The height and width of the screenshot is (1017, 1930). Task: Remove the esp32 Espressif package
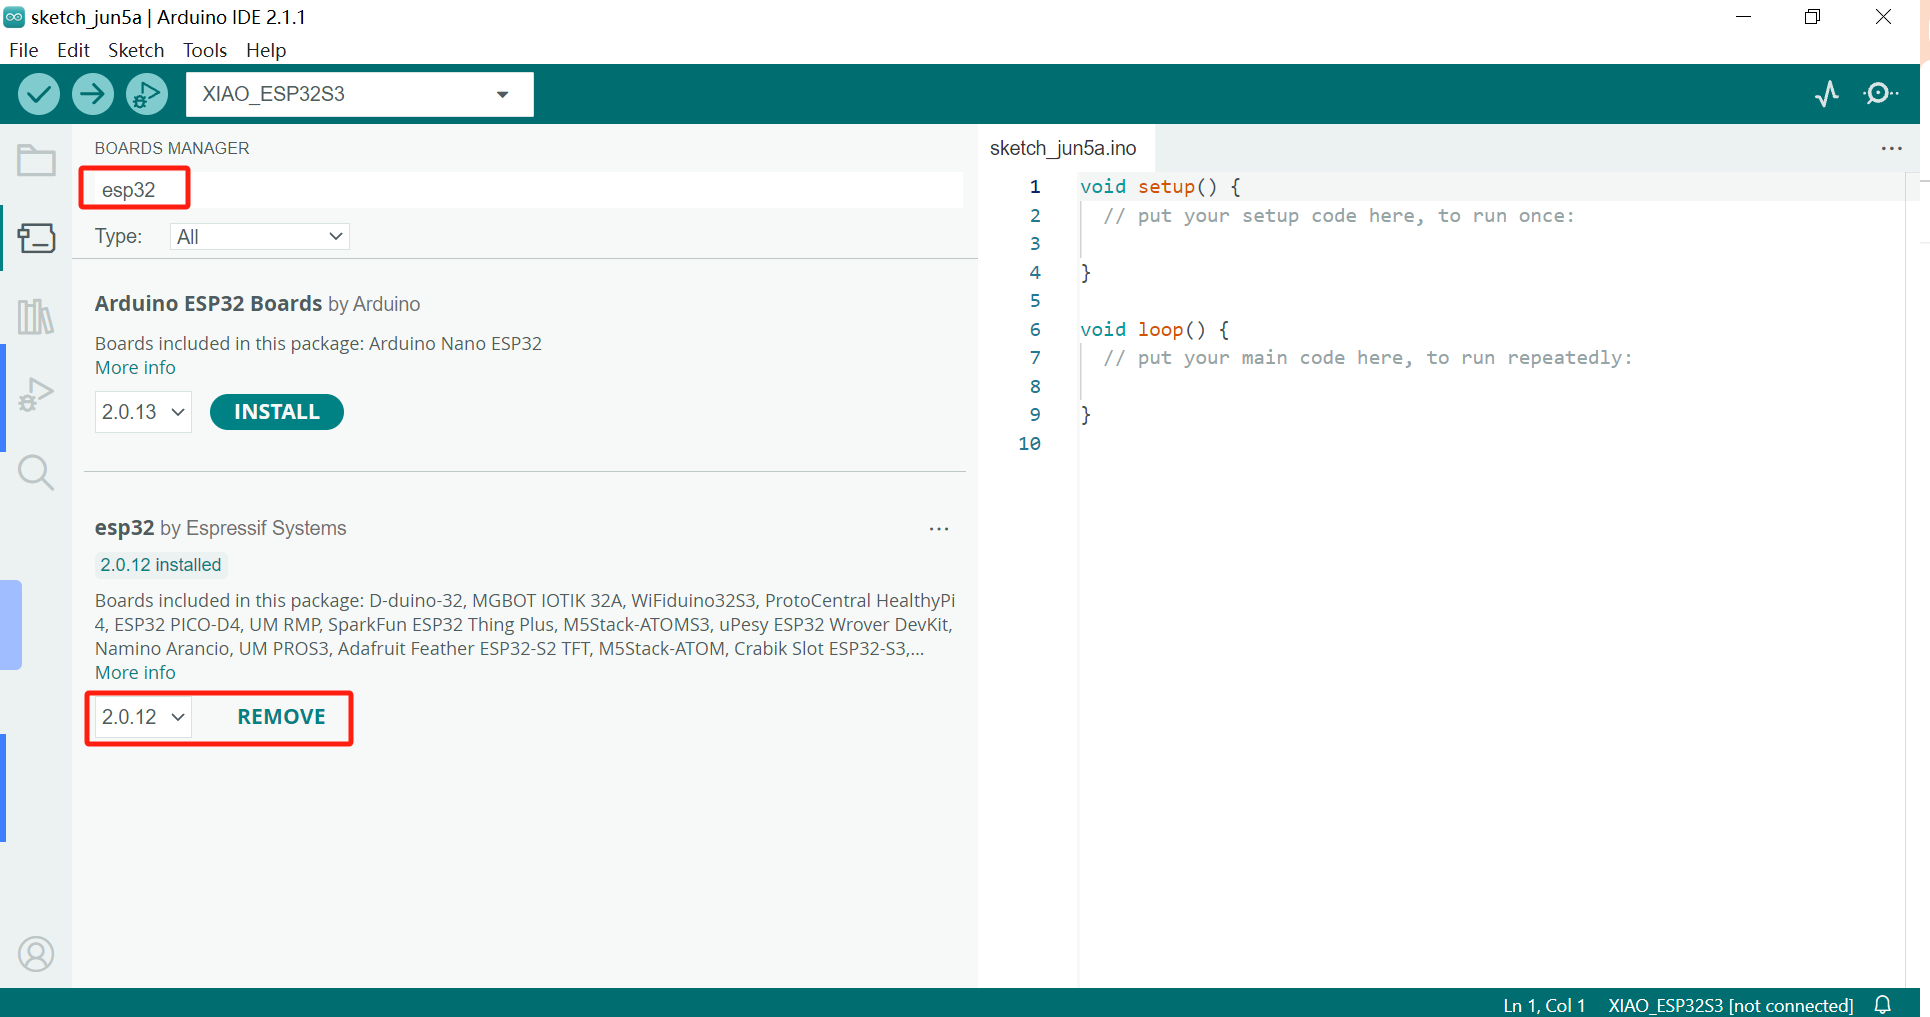281,717
